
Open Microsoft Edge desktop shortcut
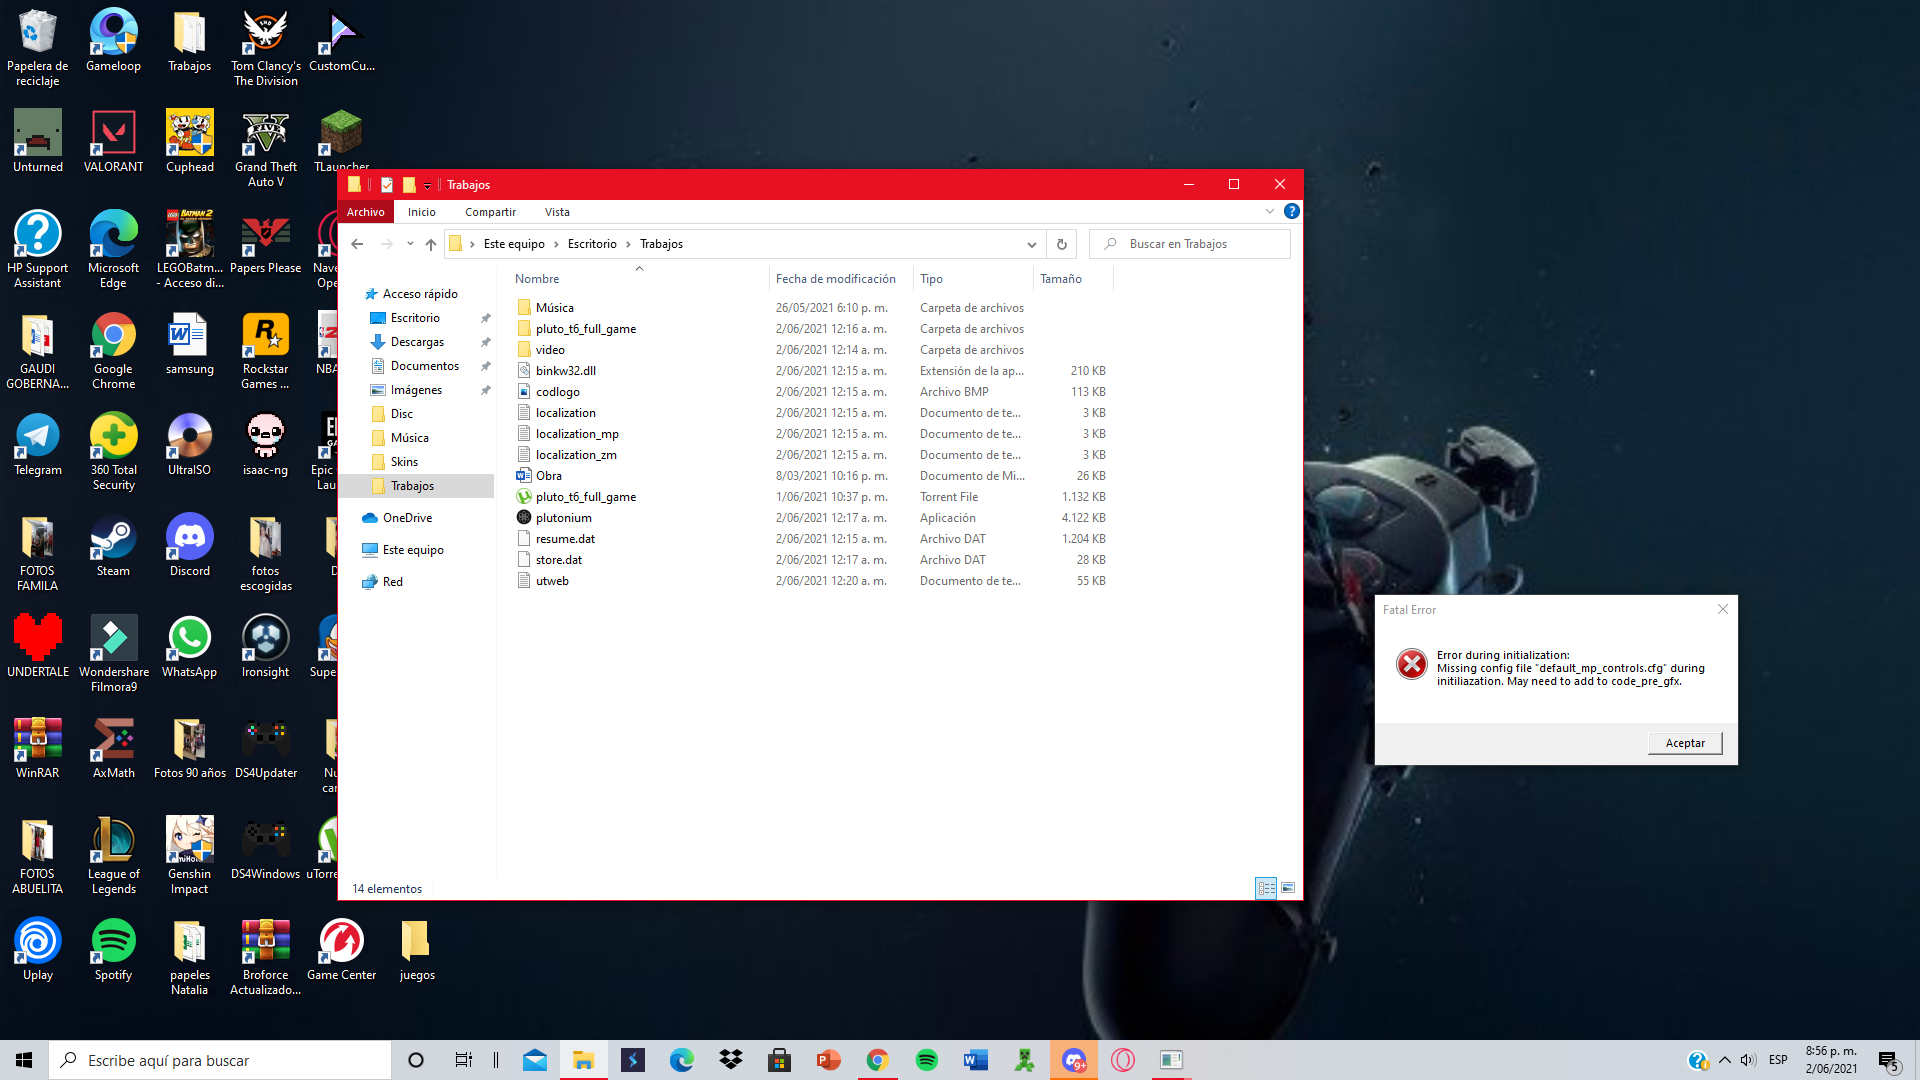click(x=113, y=250)
